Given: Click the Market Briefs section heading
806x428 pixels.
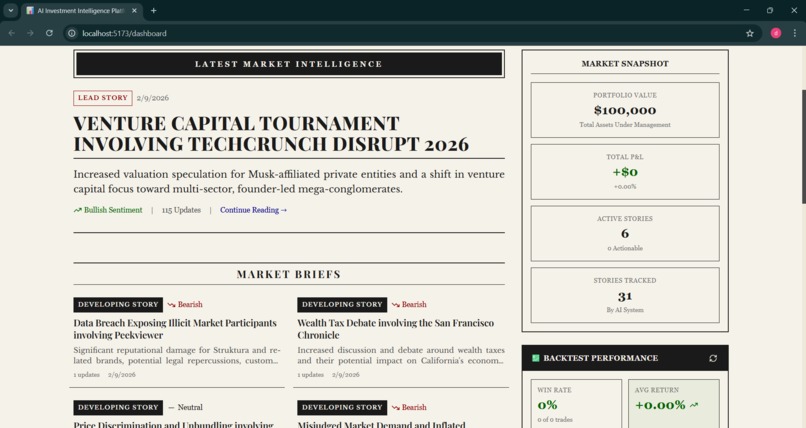Looking at the screenshot, I should point(289,274).
